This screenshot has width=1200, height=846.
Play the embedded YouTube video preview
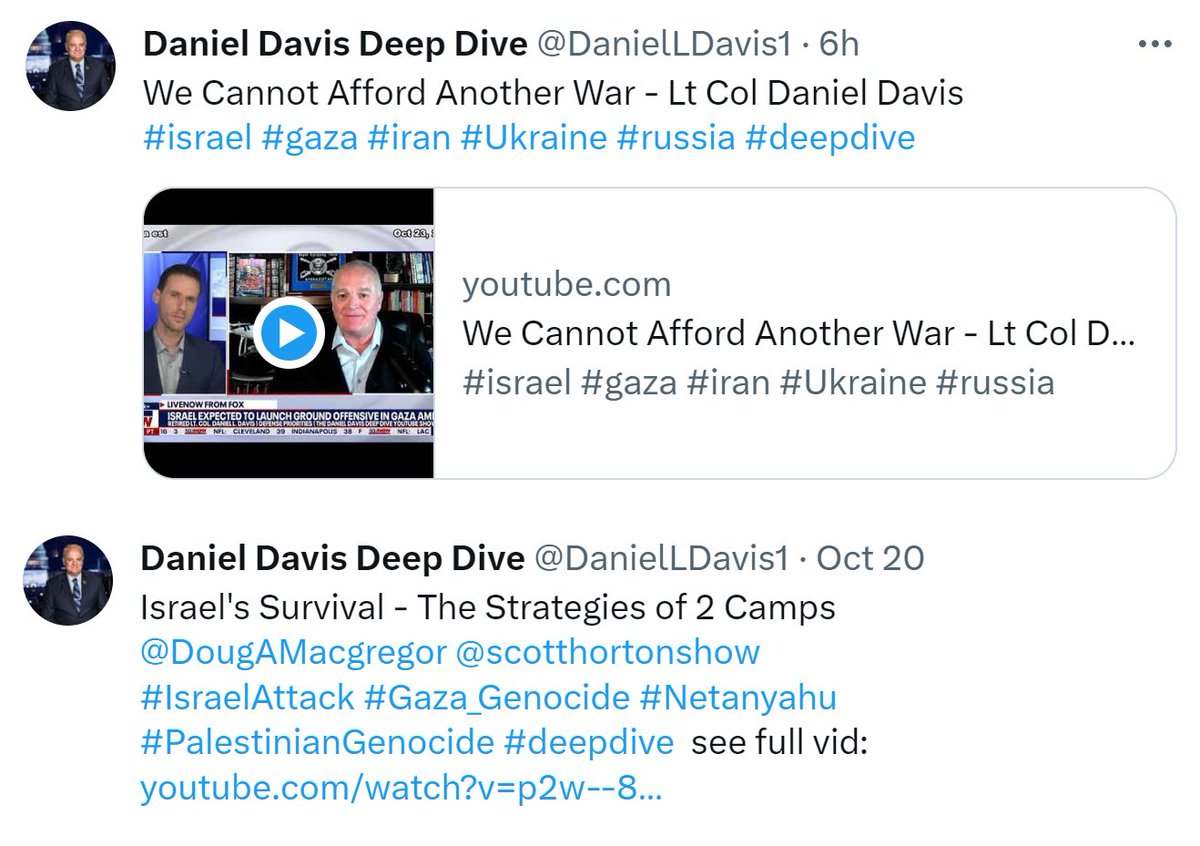288,333
